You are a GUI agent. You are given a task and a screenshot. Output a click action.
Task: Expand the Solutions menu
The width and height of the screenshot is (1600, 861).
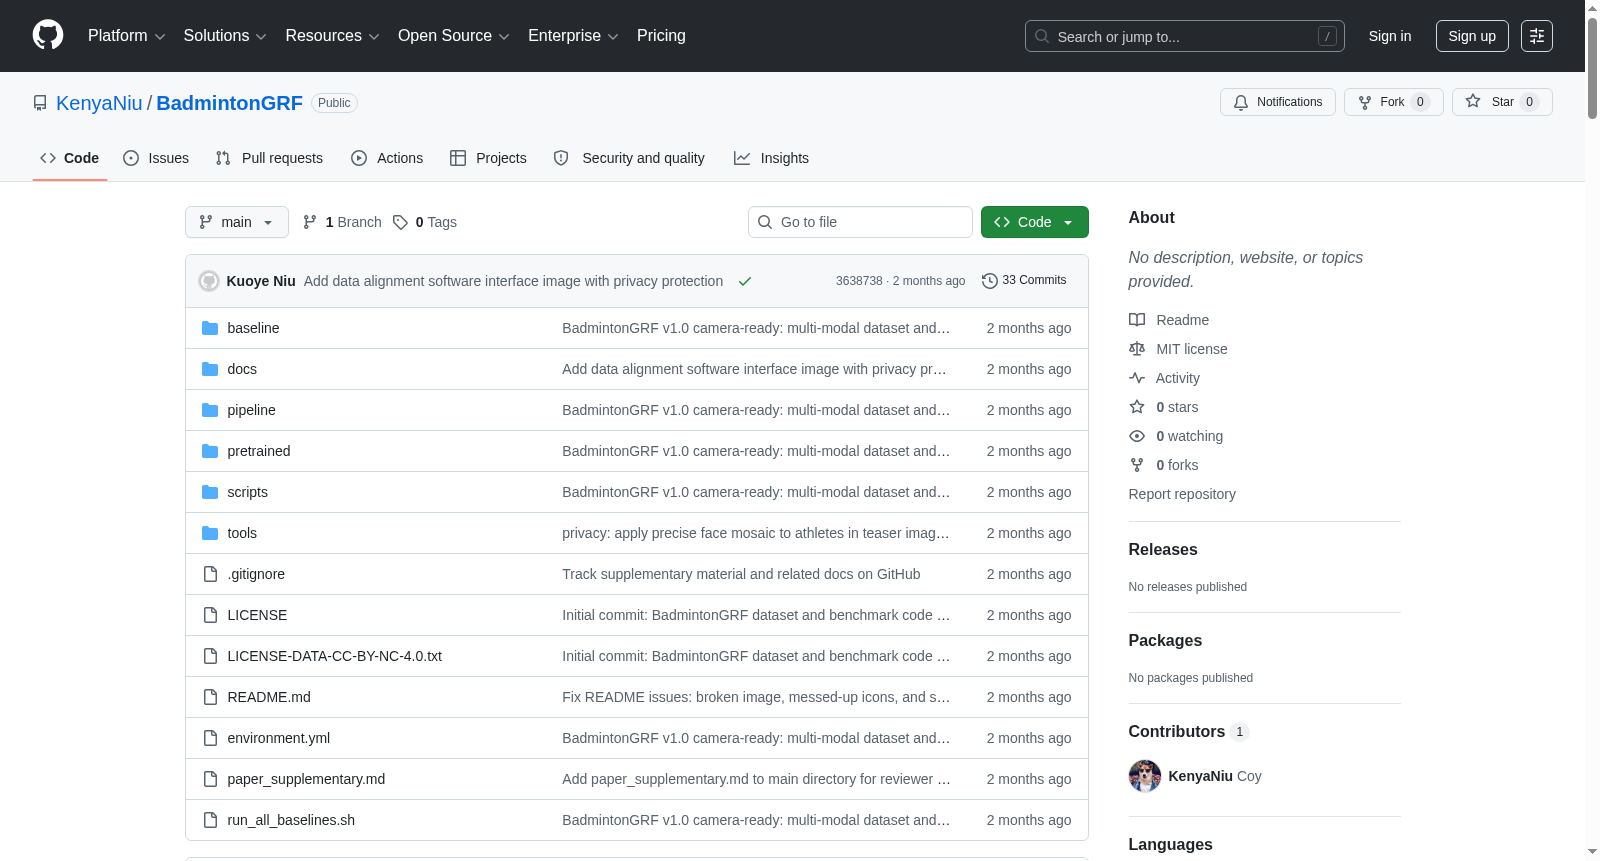click(225, 36)
